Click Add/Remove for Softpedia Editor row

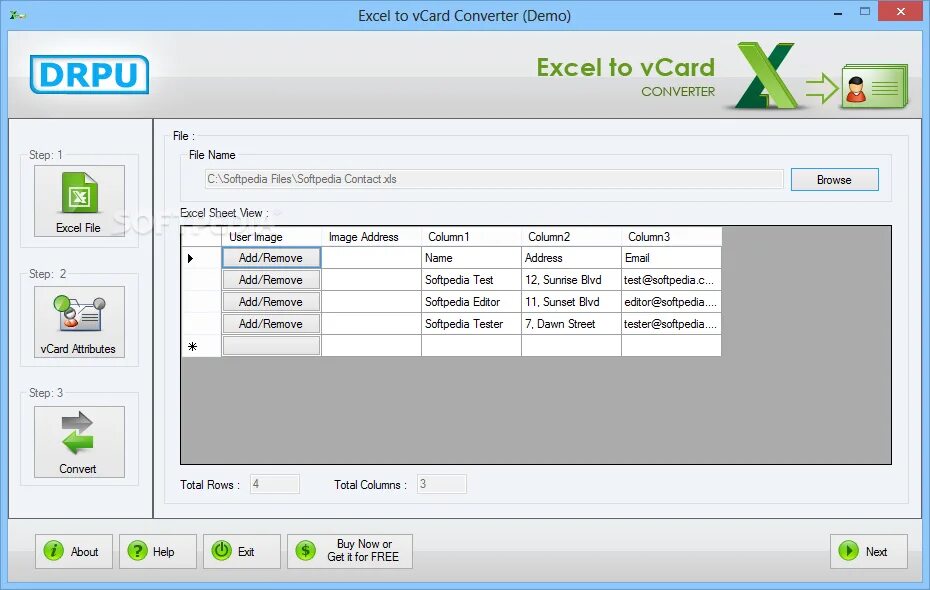point(271,302)
